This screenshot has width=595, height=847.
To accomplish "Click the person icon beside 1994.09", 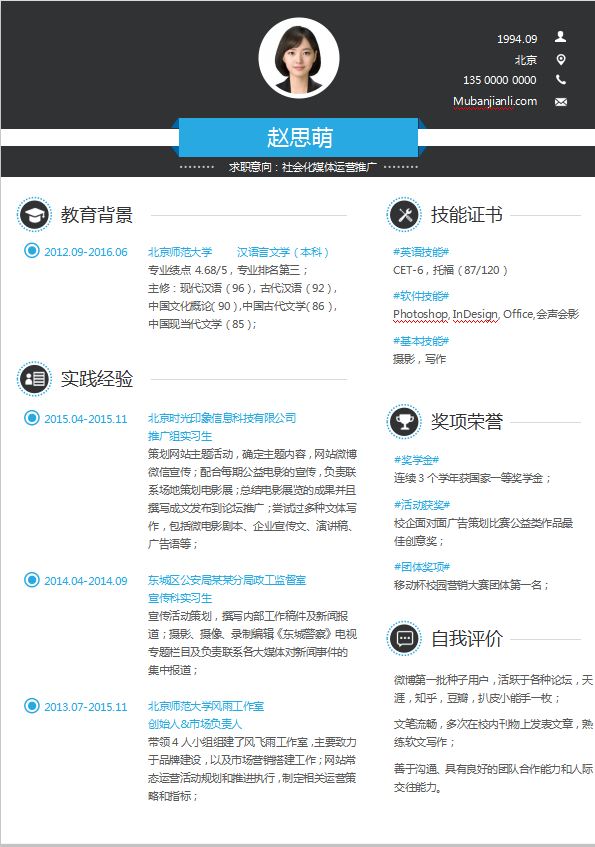I will click(560, 37).
